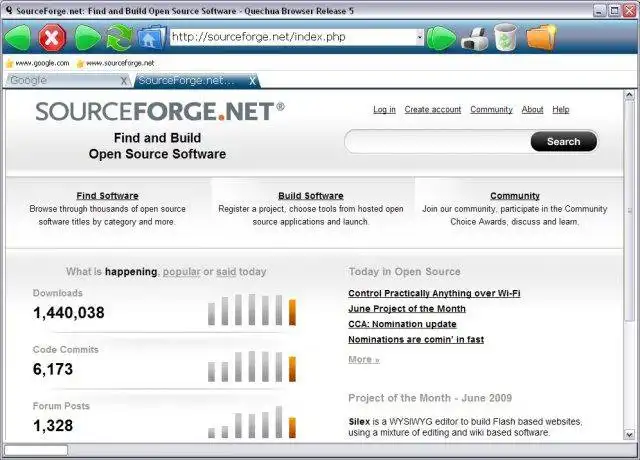Click the status bar progress field
640x460 pixels.
[x=36, y=450]
